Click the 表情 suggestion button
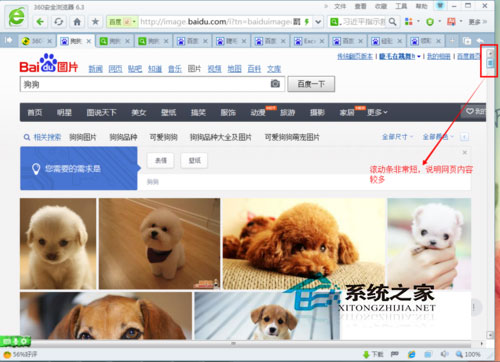Image resolution: width=500 pixels, height=362 pixels. click(x=161, y=161)
